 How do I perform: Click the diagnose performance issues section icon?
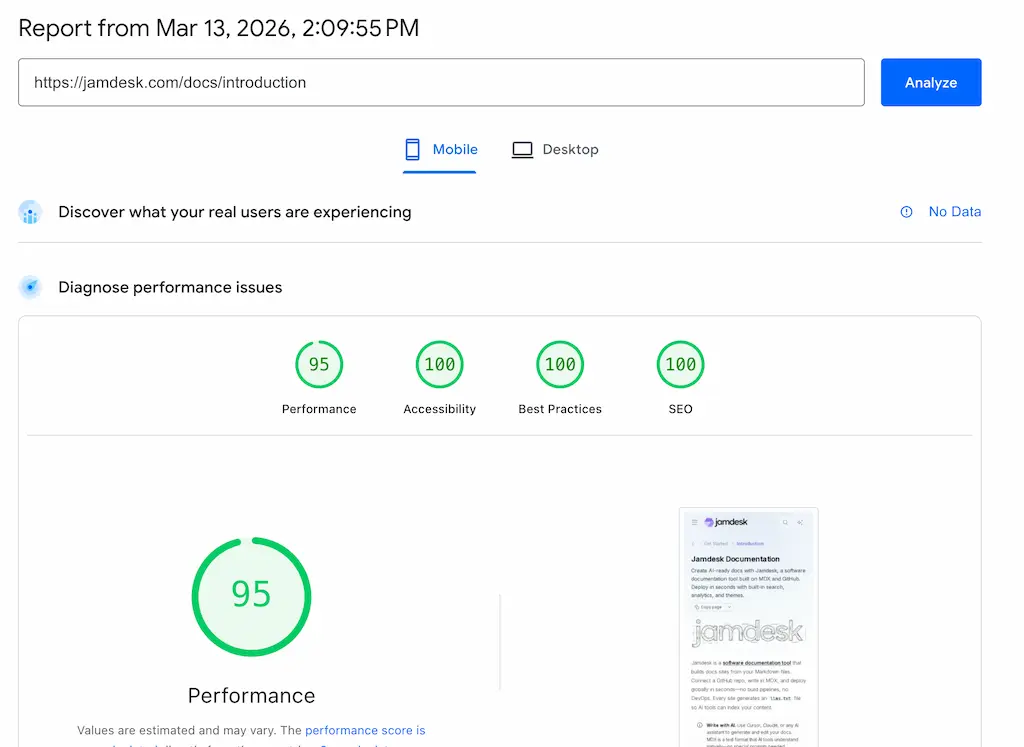30,287
